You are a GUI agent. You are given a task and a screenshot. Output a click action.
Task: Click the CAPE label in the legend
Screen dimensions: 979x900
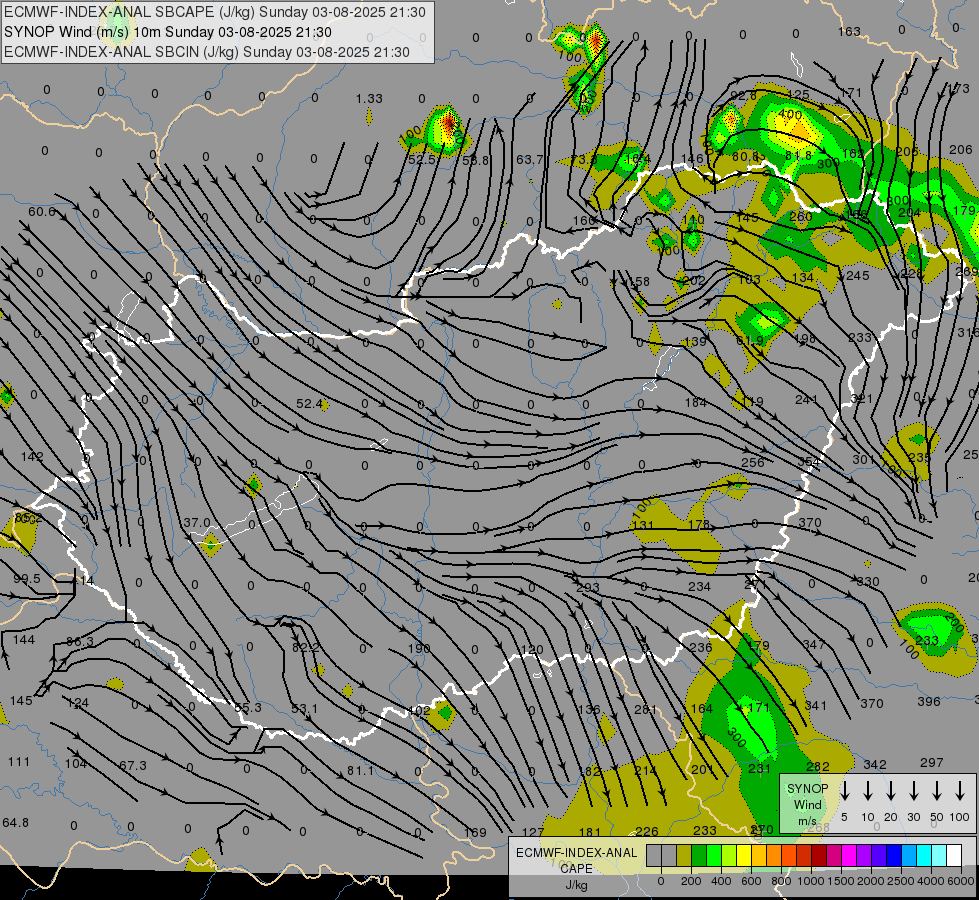pyautogui.click(x=576, y=869)
